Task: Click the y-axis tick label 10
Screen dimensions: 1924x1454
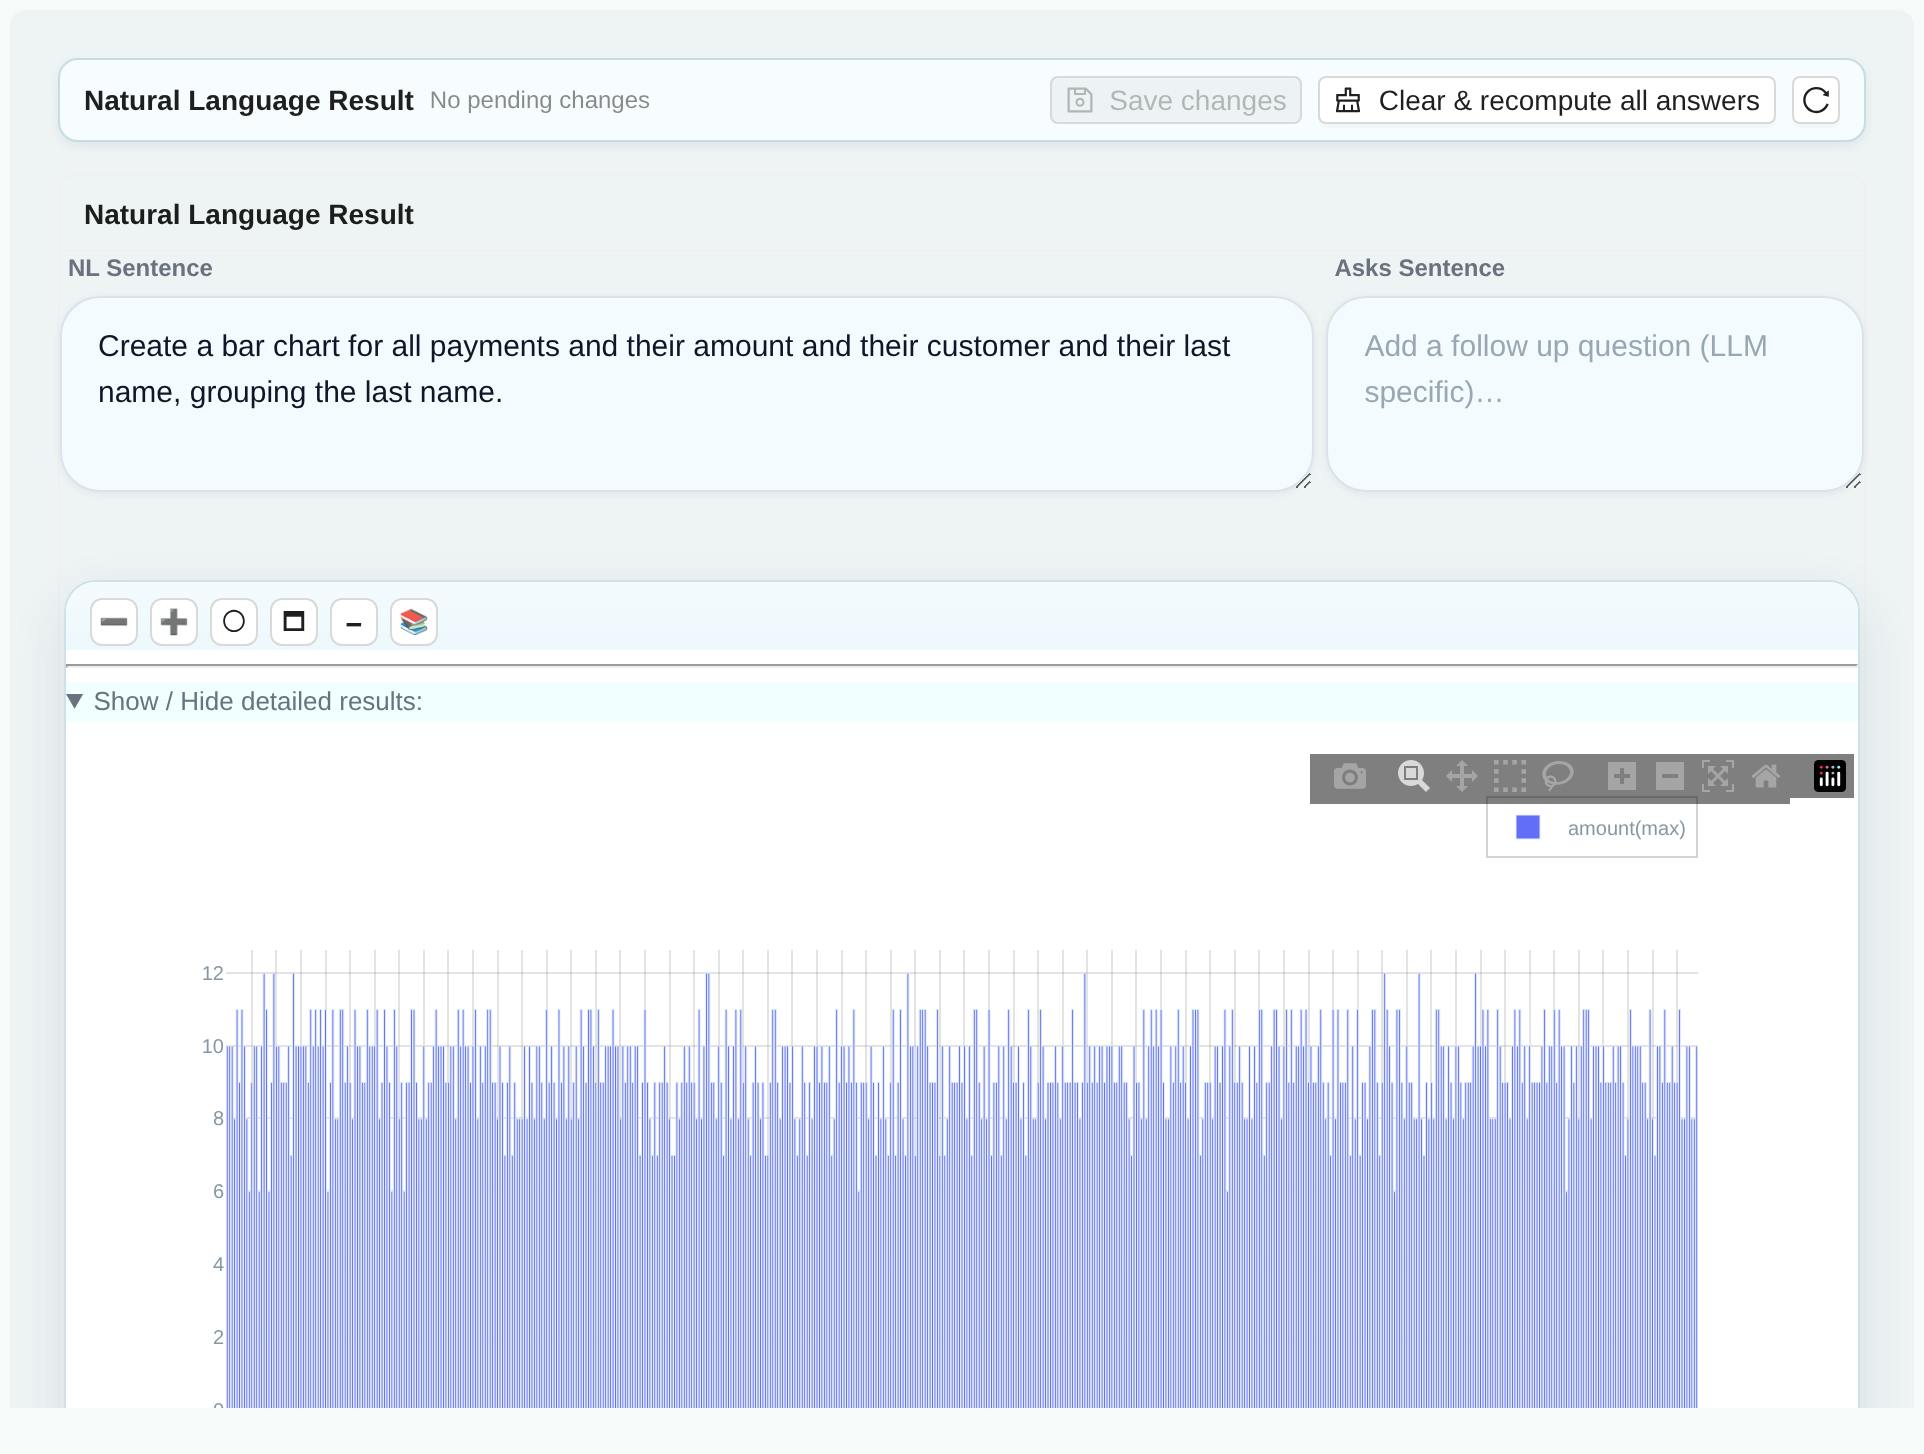Action: click(212, 1046)
